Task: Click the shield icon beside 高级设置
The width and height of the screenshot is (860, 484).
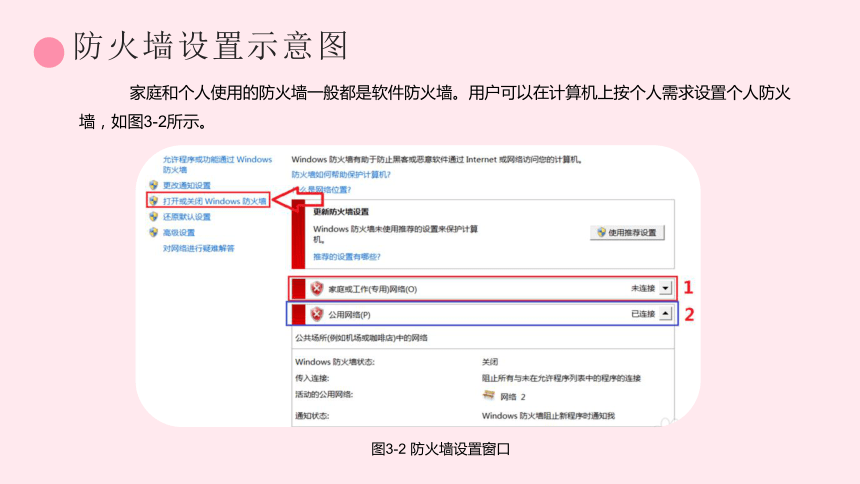Action: [154, 232]
